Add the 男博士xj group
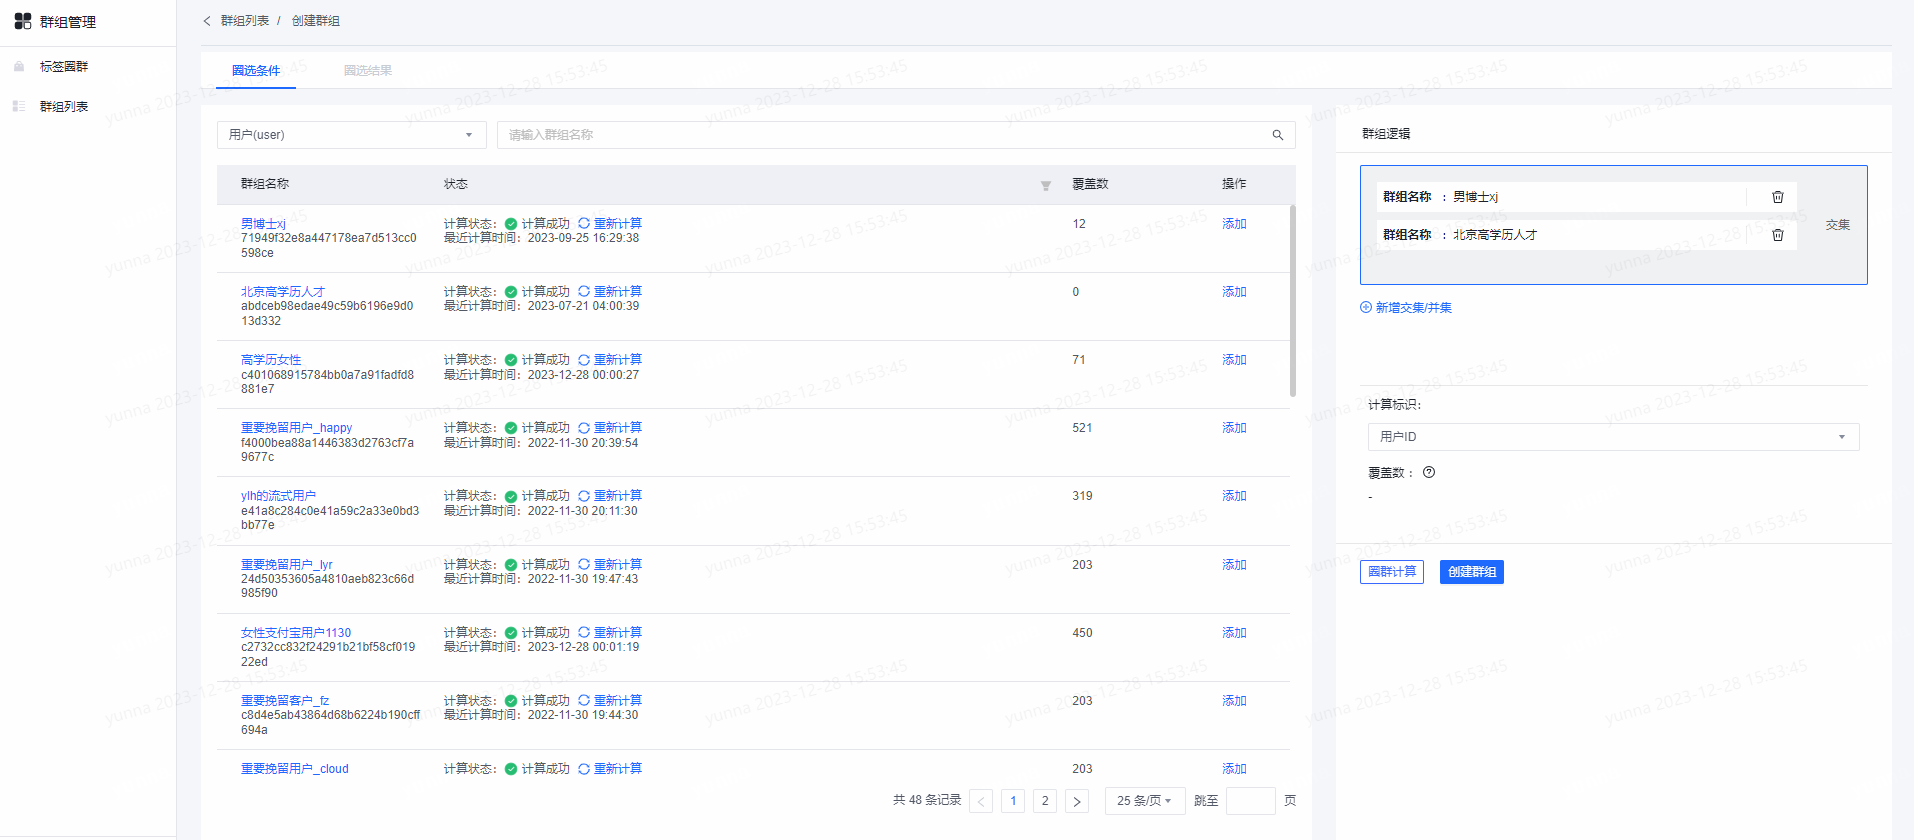The image size is (1914, 840). click(x=1234, y=224)
